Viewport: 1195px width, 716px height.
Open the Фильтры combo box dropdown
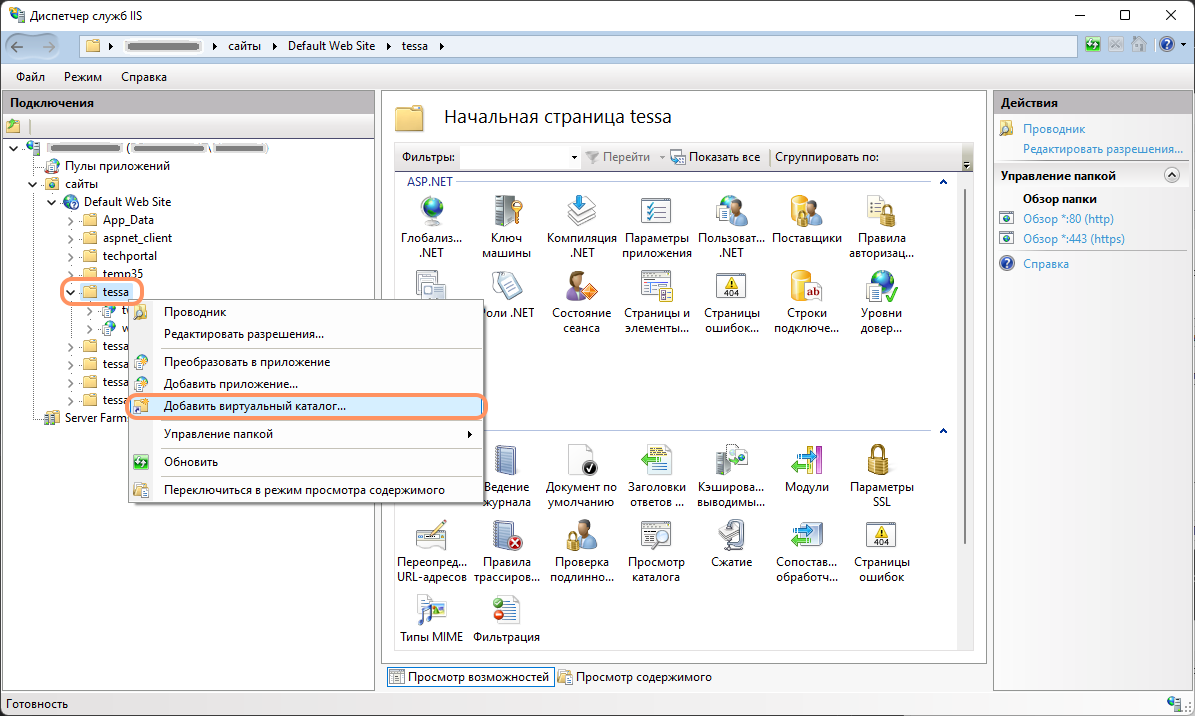click(x=574, y=157)
